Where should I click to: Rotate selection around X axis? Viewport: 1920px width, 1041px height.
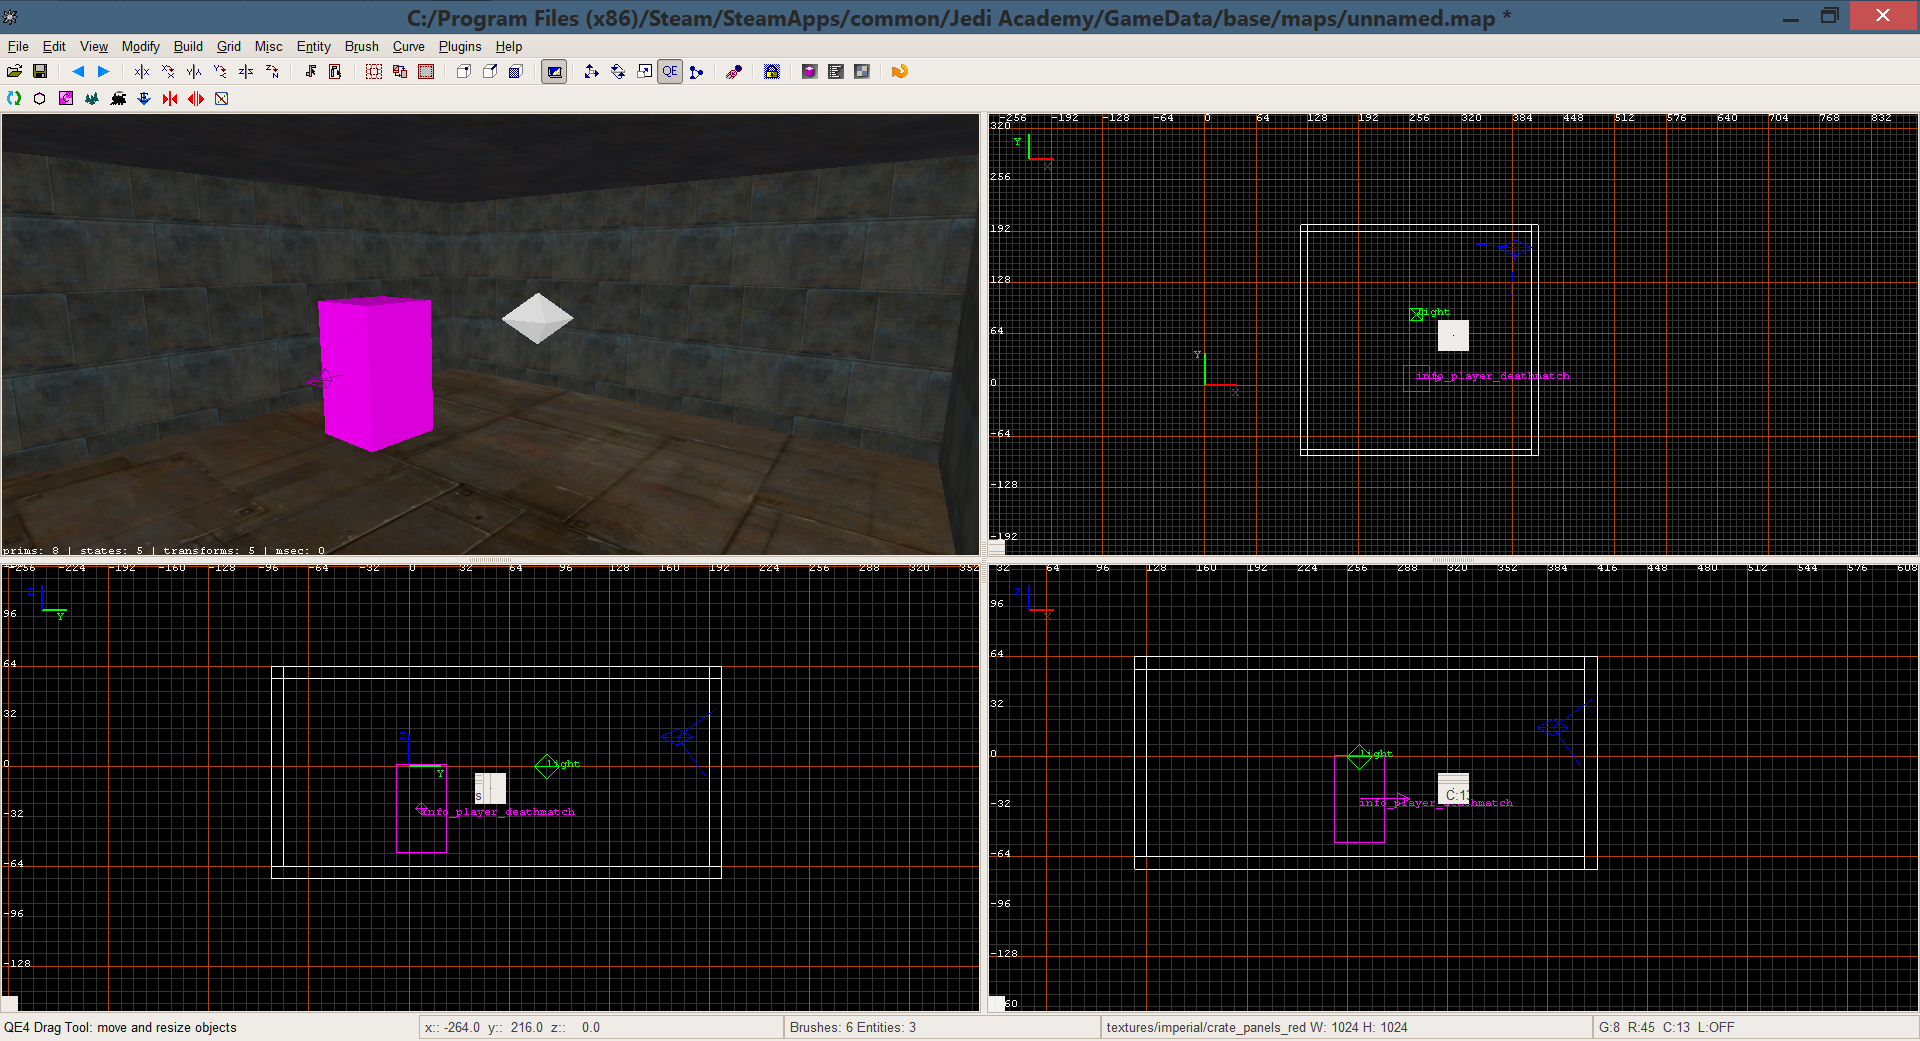point(168,71)
